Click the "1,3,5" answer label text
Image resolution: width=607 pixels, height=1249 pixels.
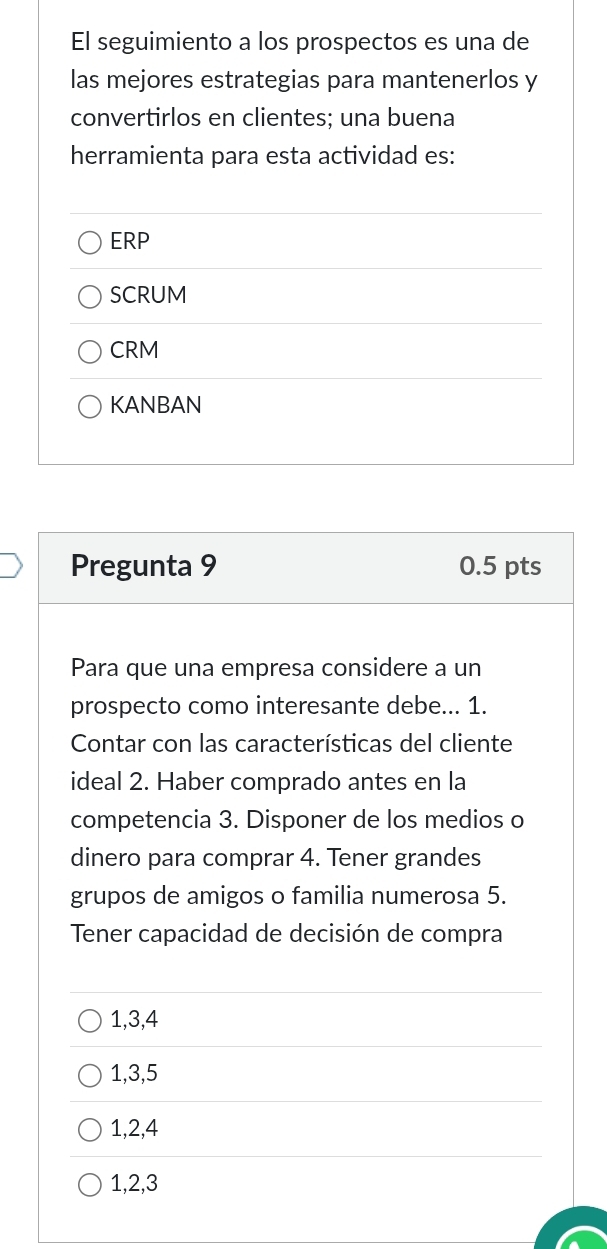135,1075
